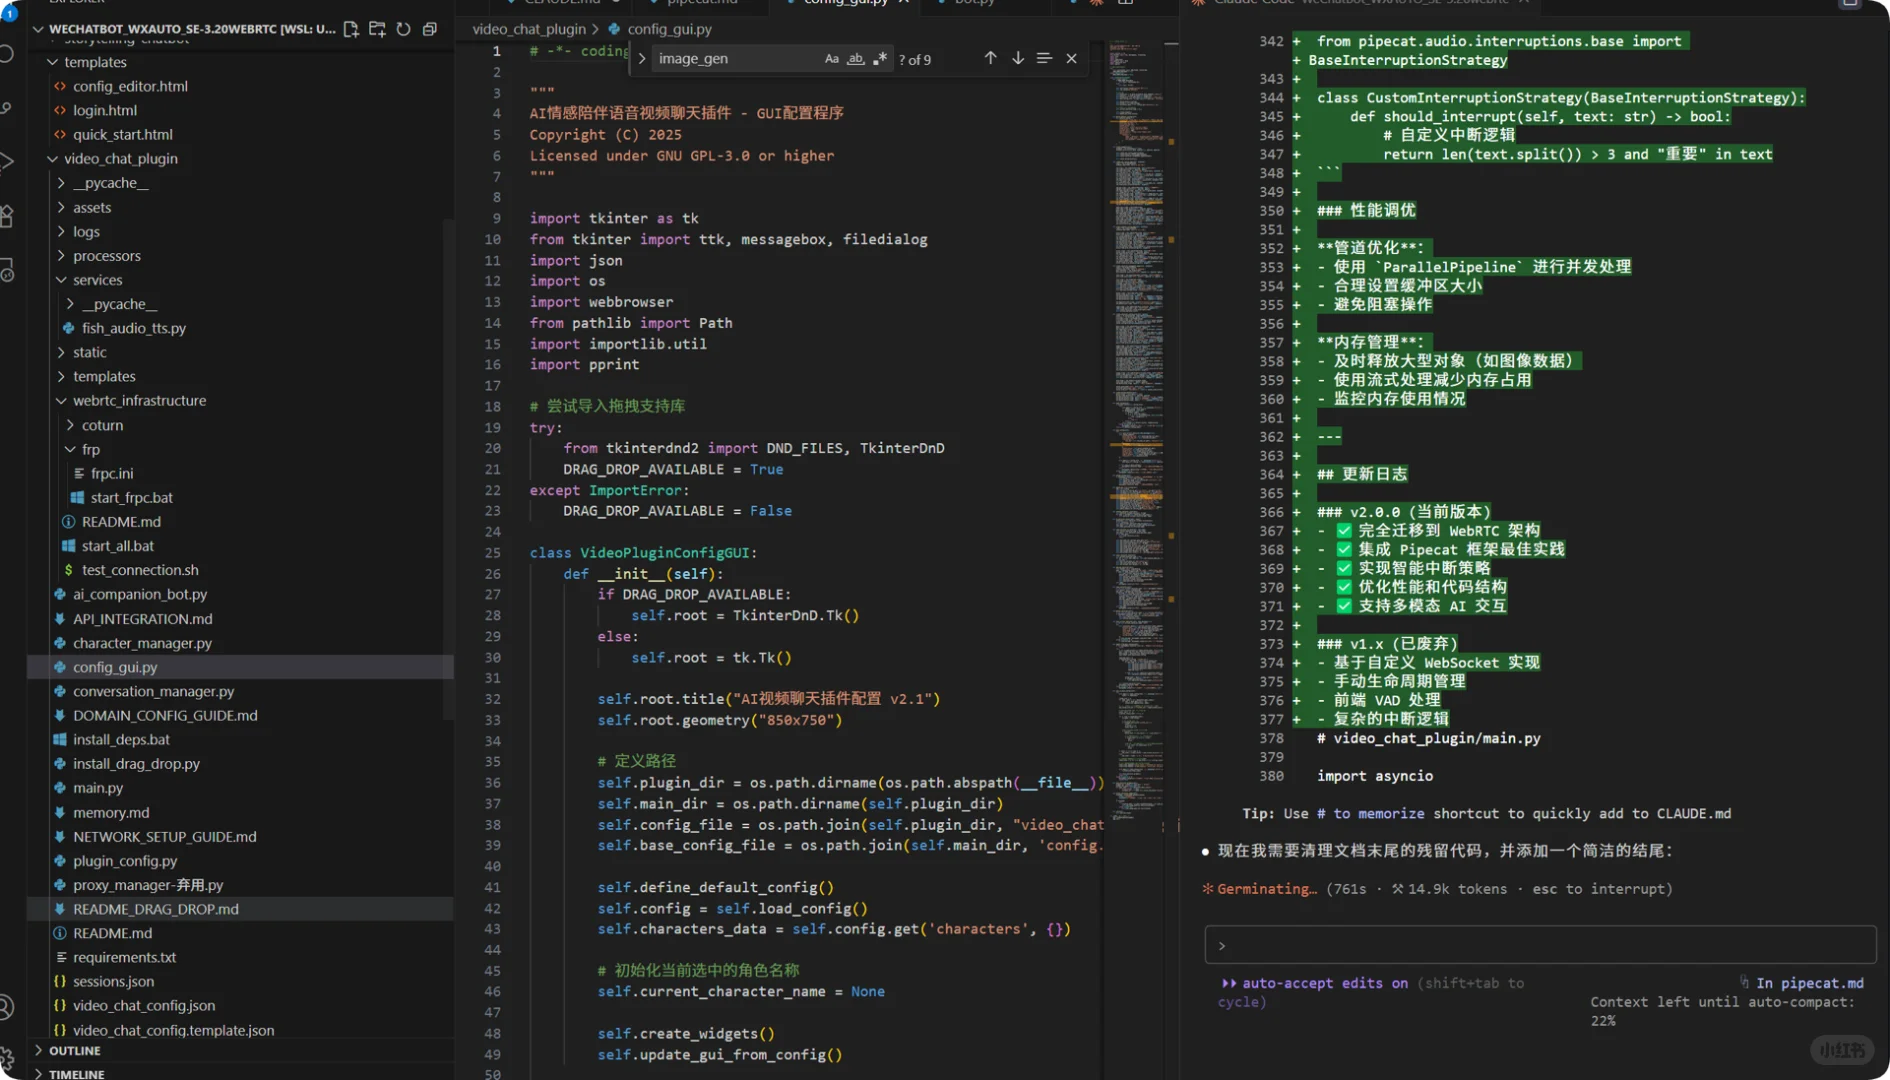Expand the Replace row in find widget

coord(642,58)
